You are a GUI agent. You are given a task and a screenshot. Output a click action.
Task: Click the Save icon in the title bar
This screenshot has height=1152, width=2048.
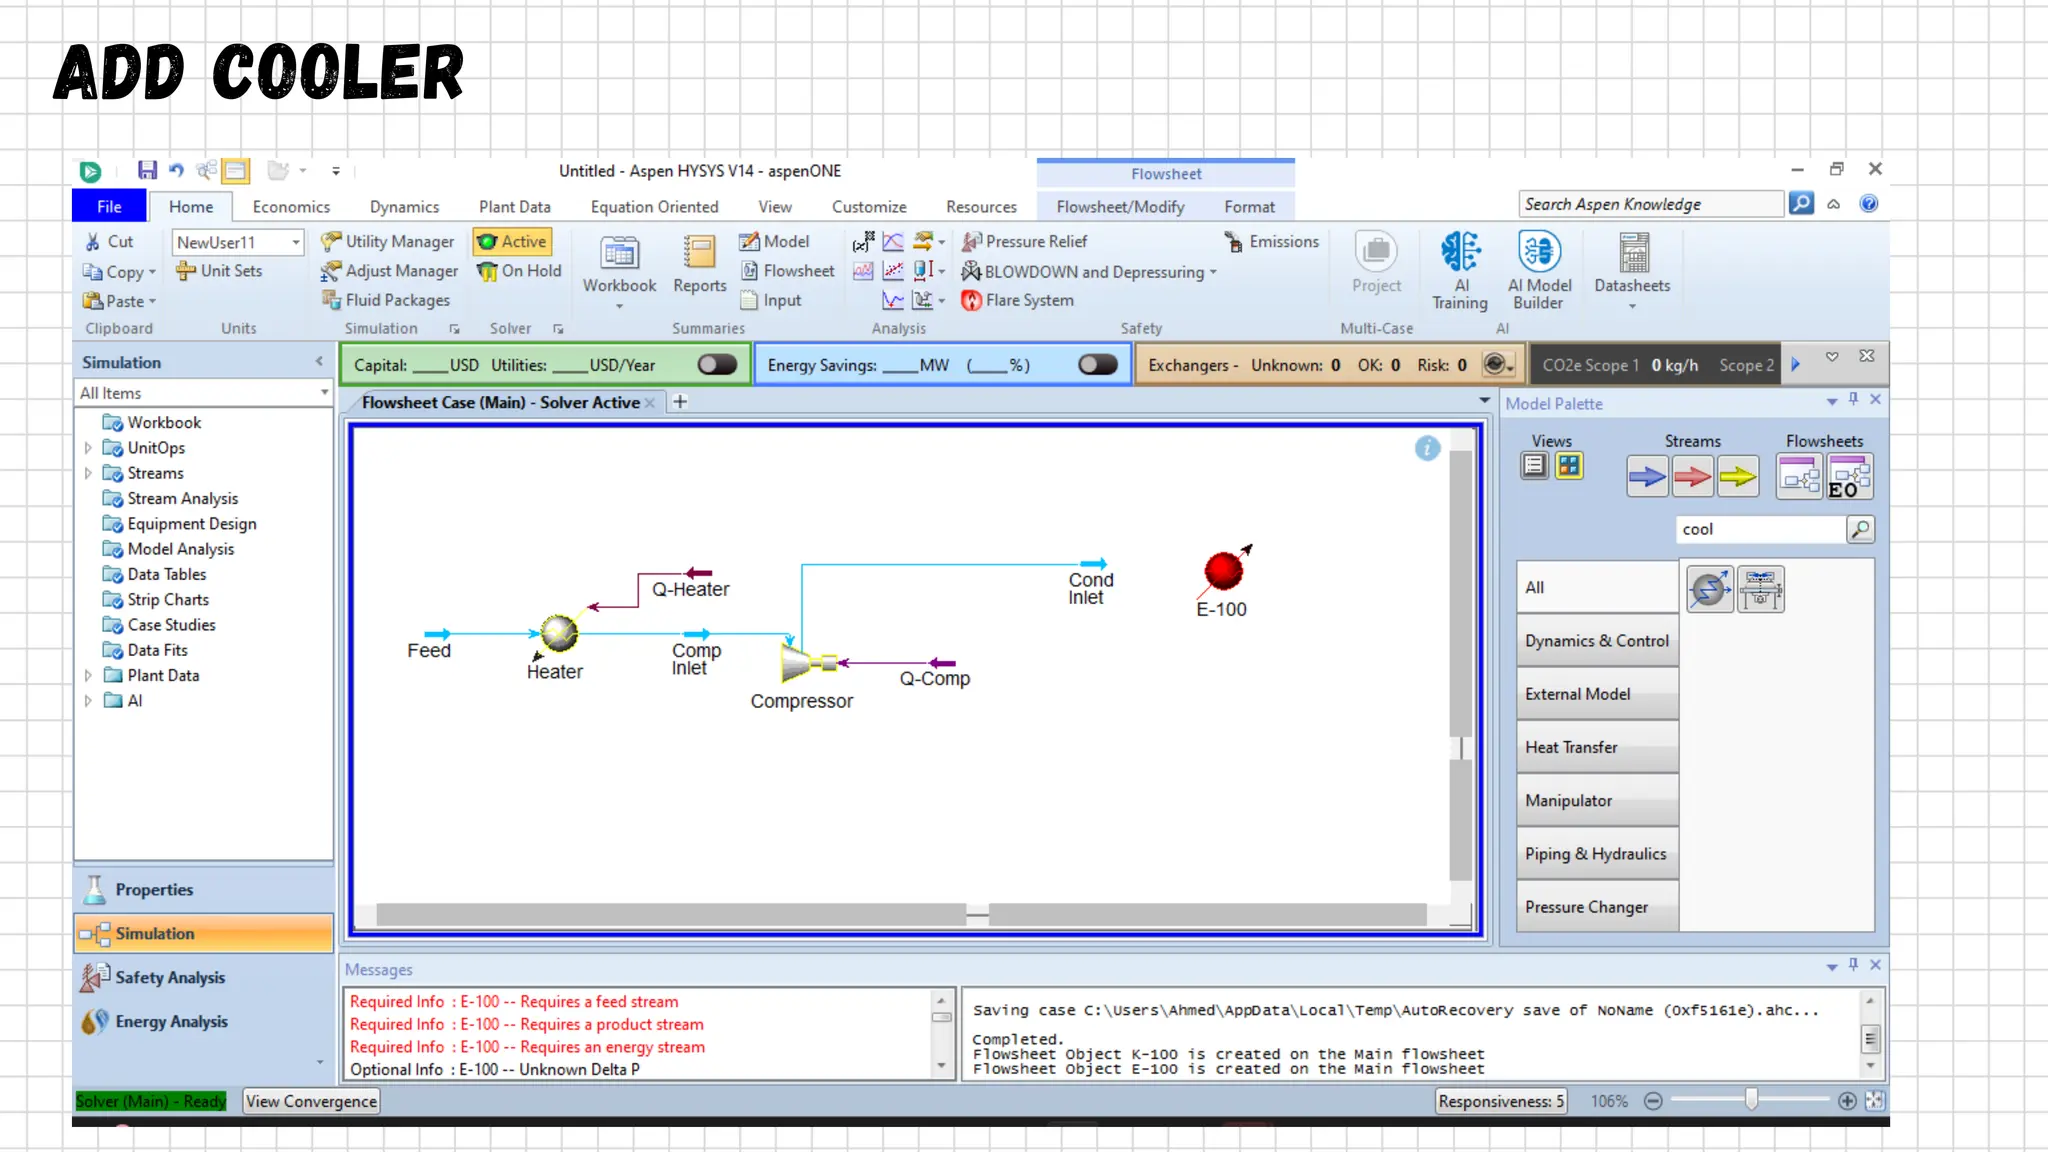[147, 170]
